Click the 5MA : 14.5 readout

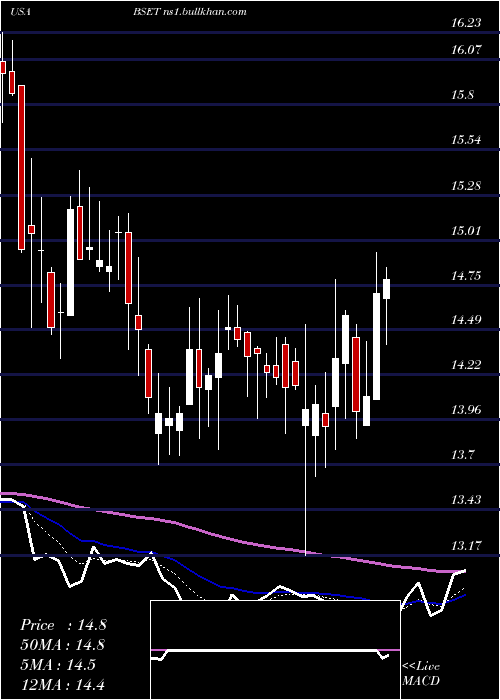(58, 665)
